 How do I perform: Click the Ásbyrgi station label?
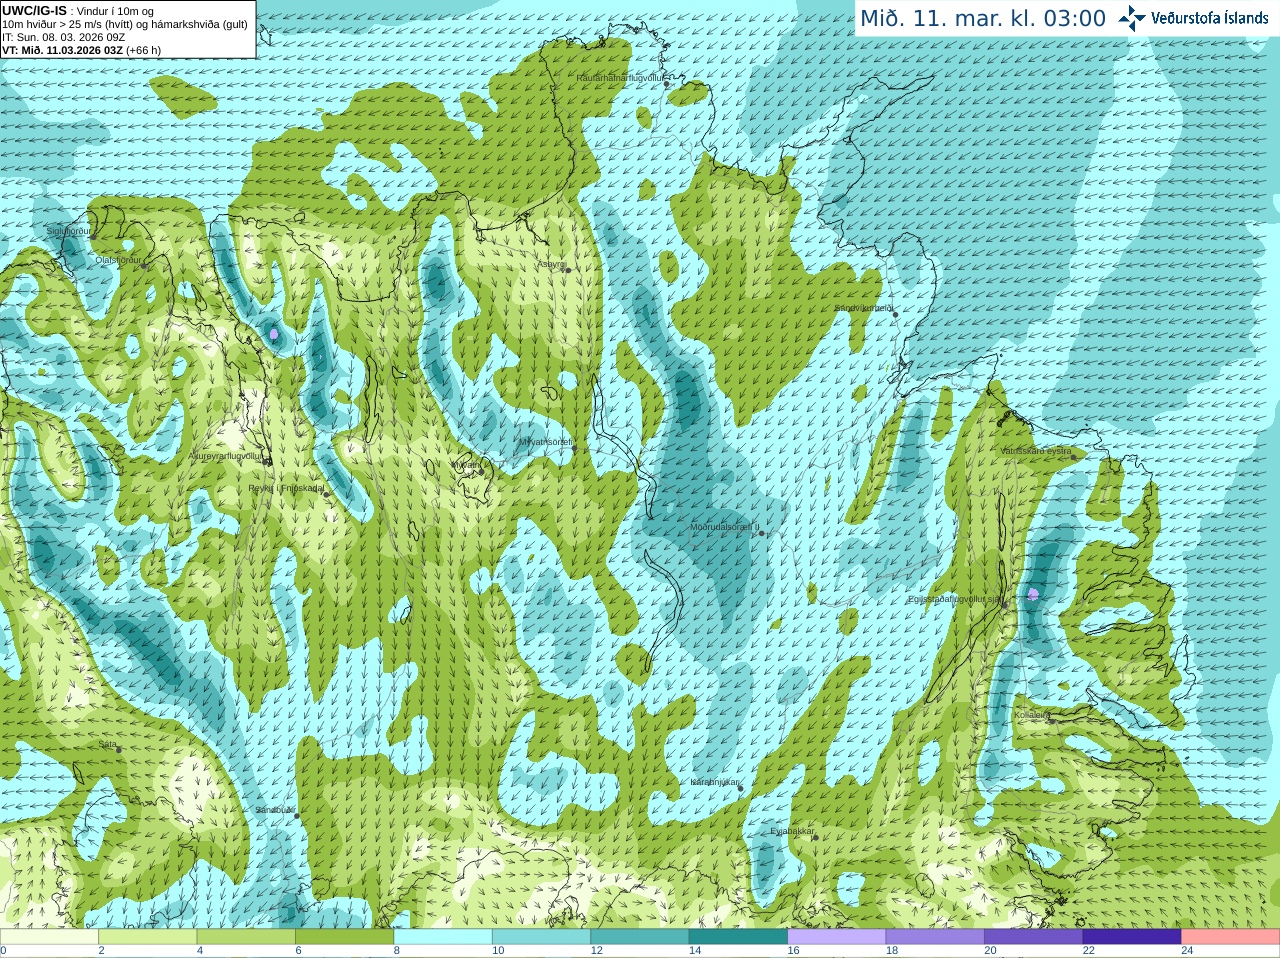pos(550,265)
